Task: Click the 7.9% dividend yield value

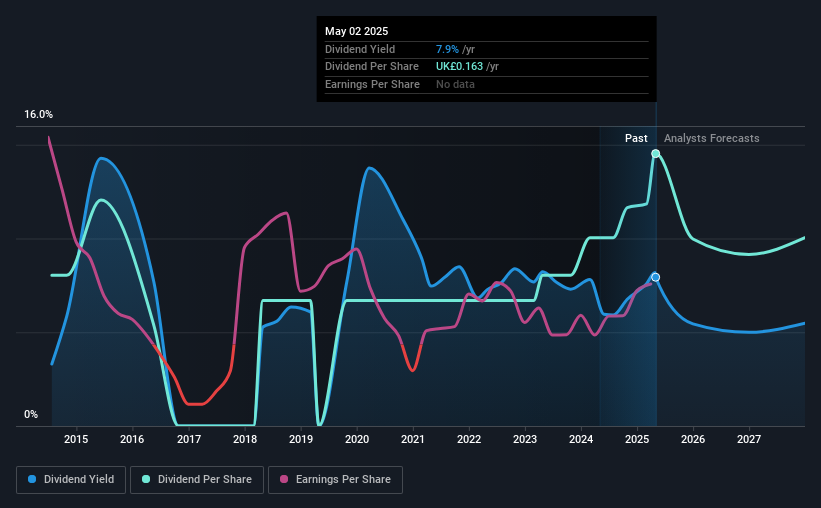Action: (447, 49)
